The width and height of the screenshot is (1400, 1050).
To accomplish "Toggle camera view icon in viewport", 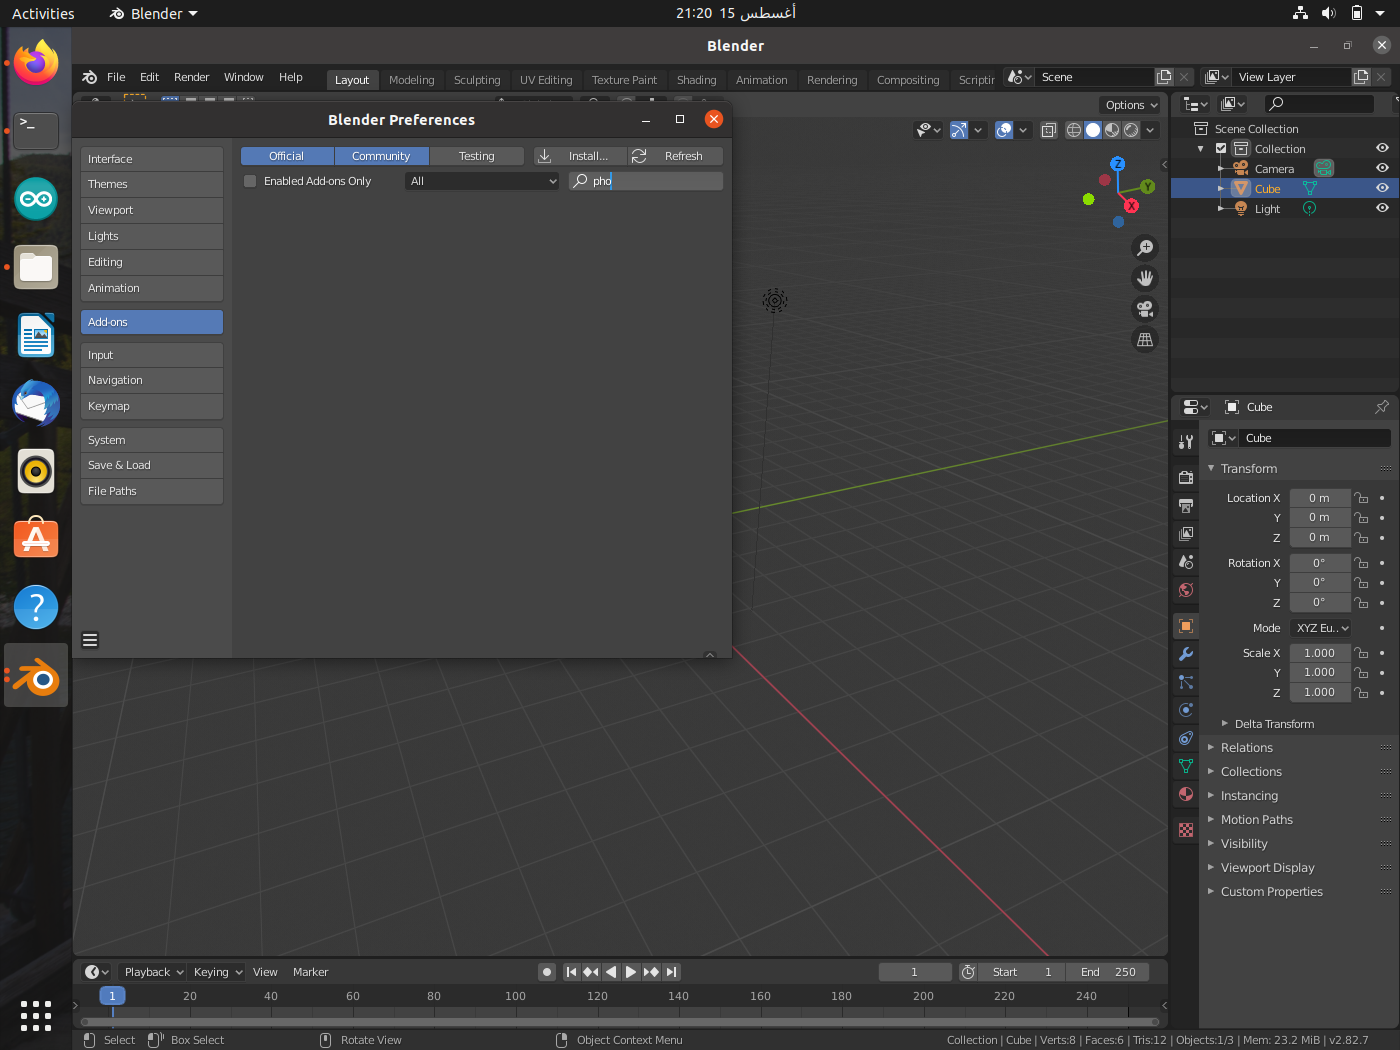I will pos(1145,309).
